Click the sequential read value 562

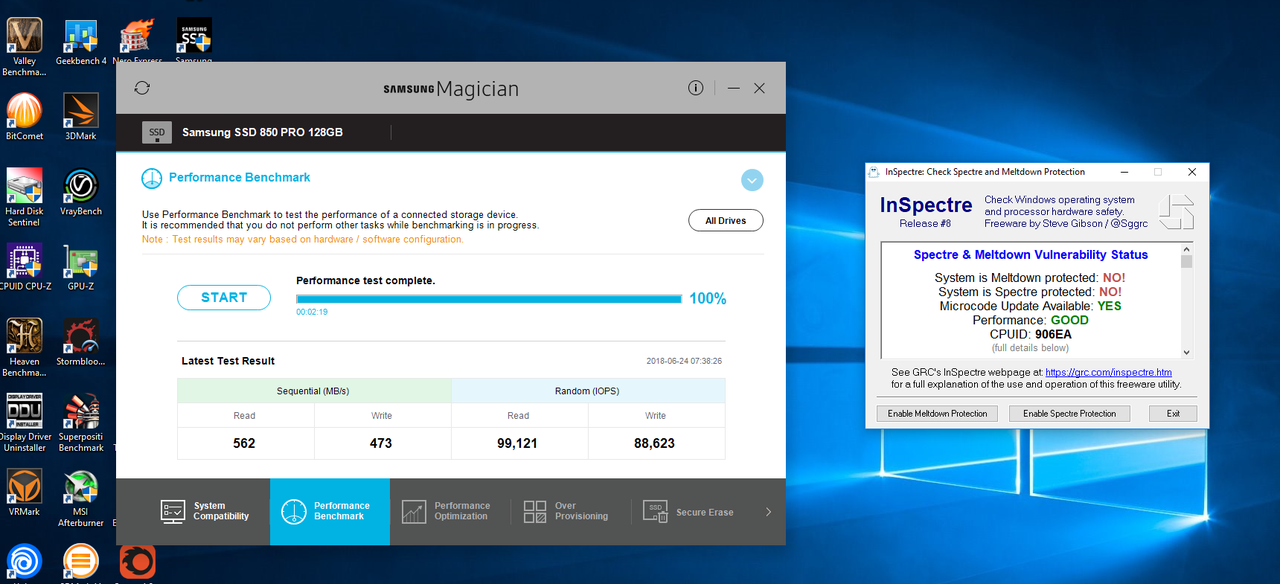click(244, 443)
